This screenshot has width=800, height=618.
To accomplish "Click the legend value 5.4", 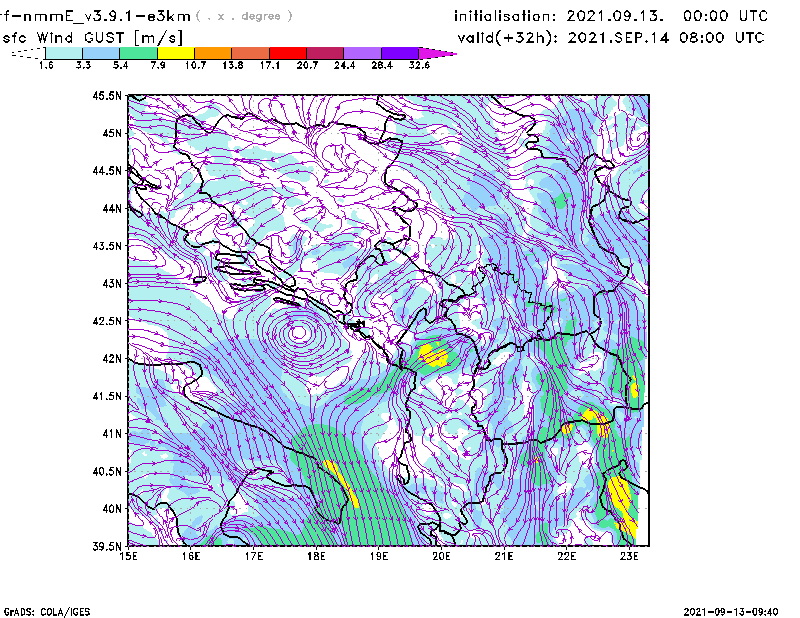I will (x=120, y=65).
